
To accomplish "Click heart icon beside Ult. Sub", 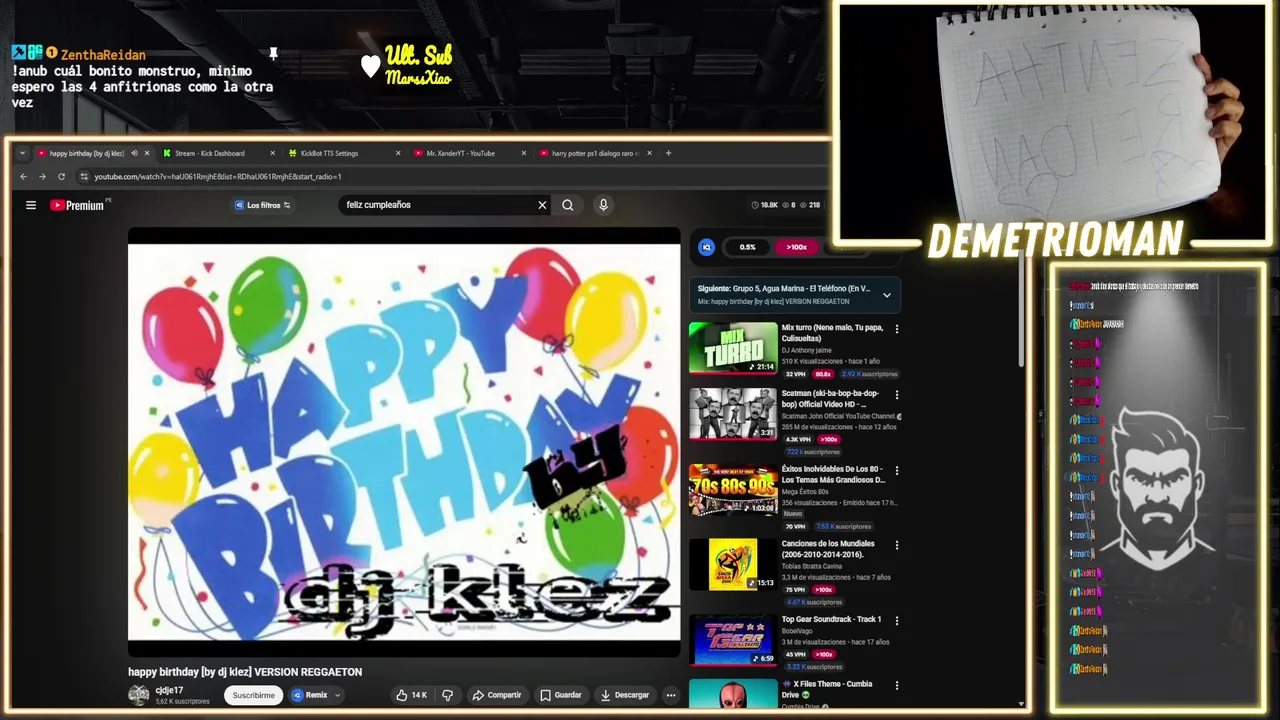I will tap(370, 66).
